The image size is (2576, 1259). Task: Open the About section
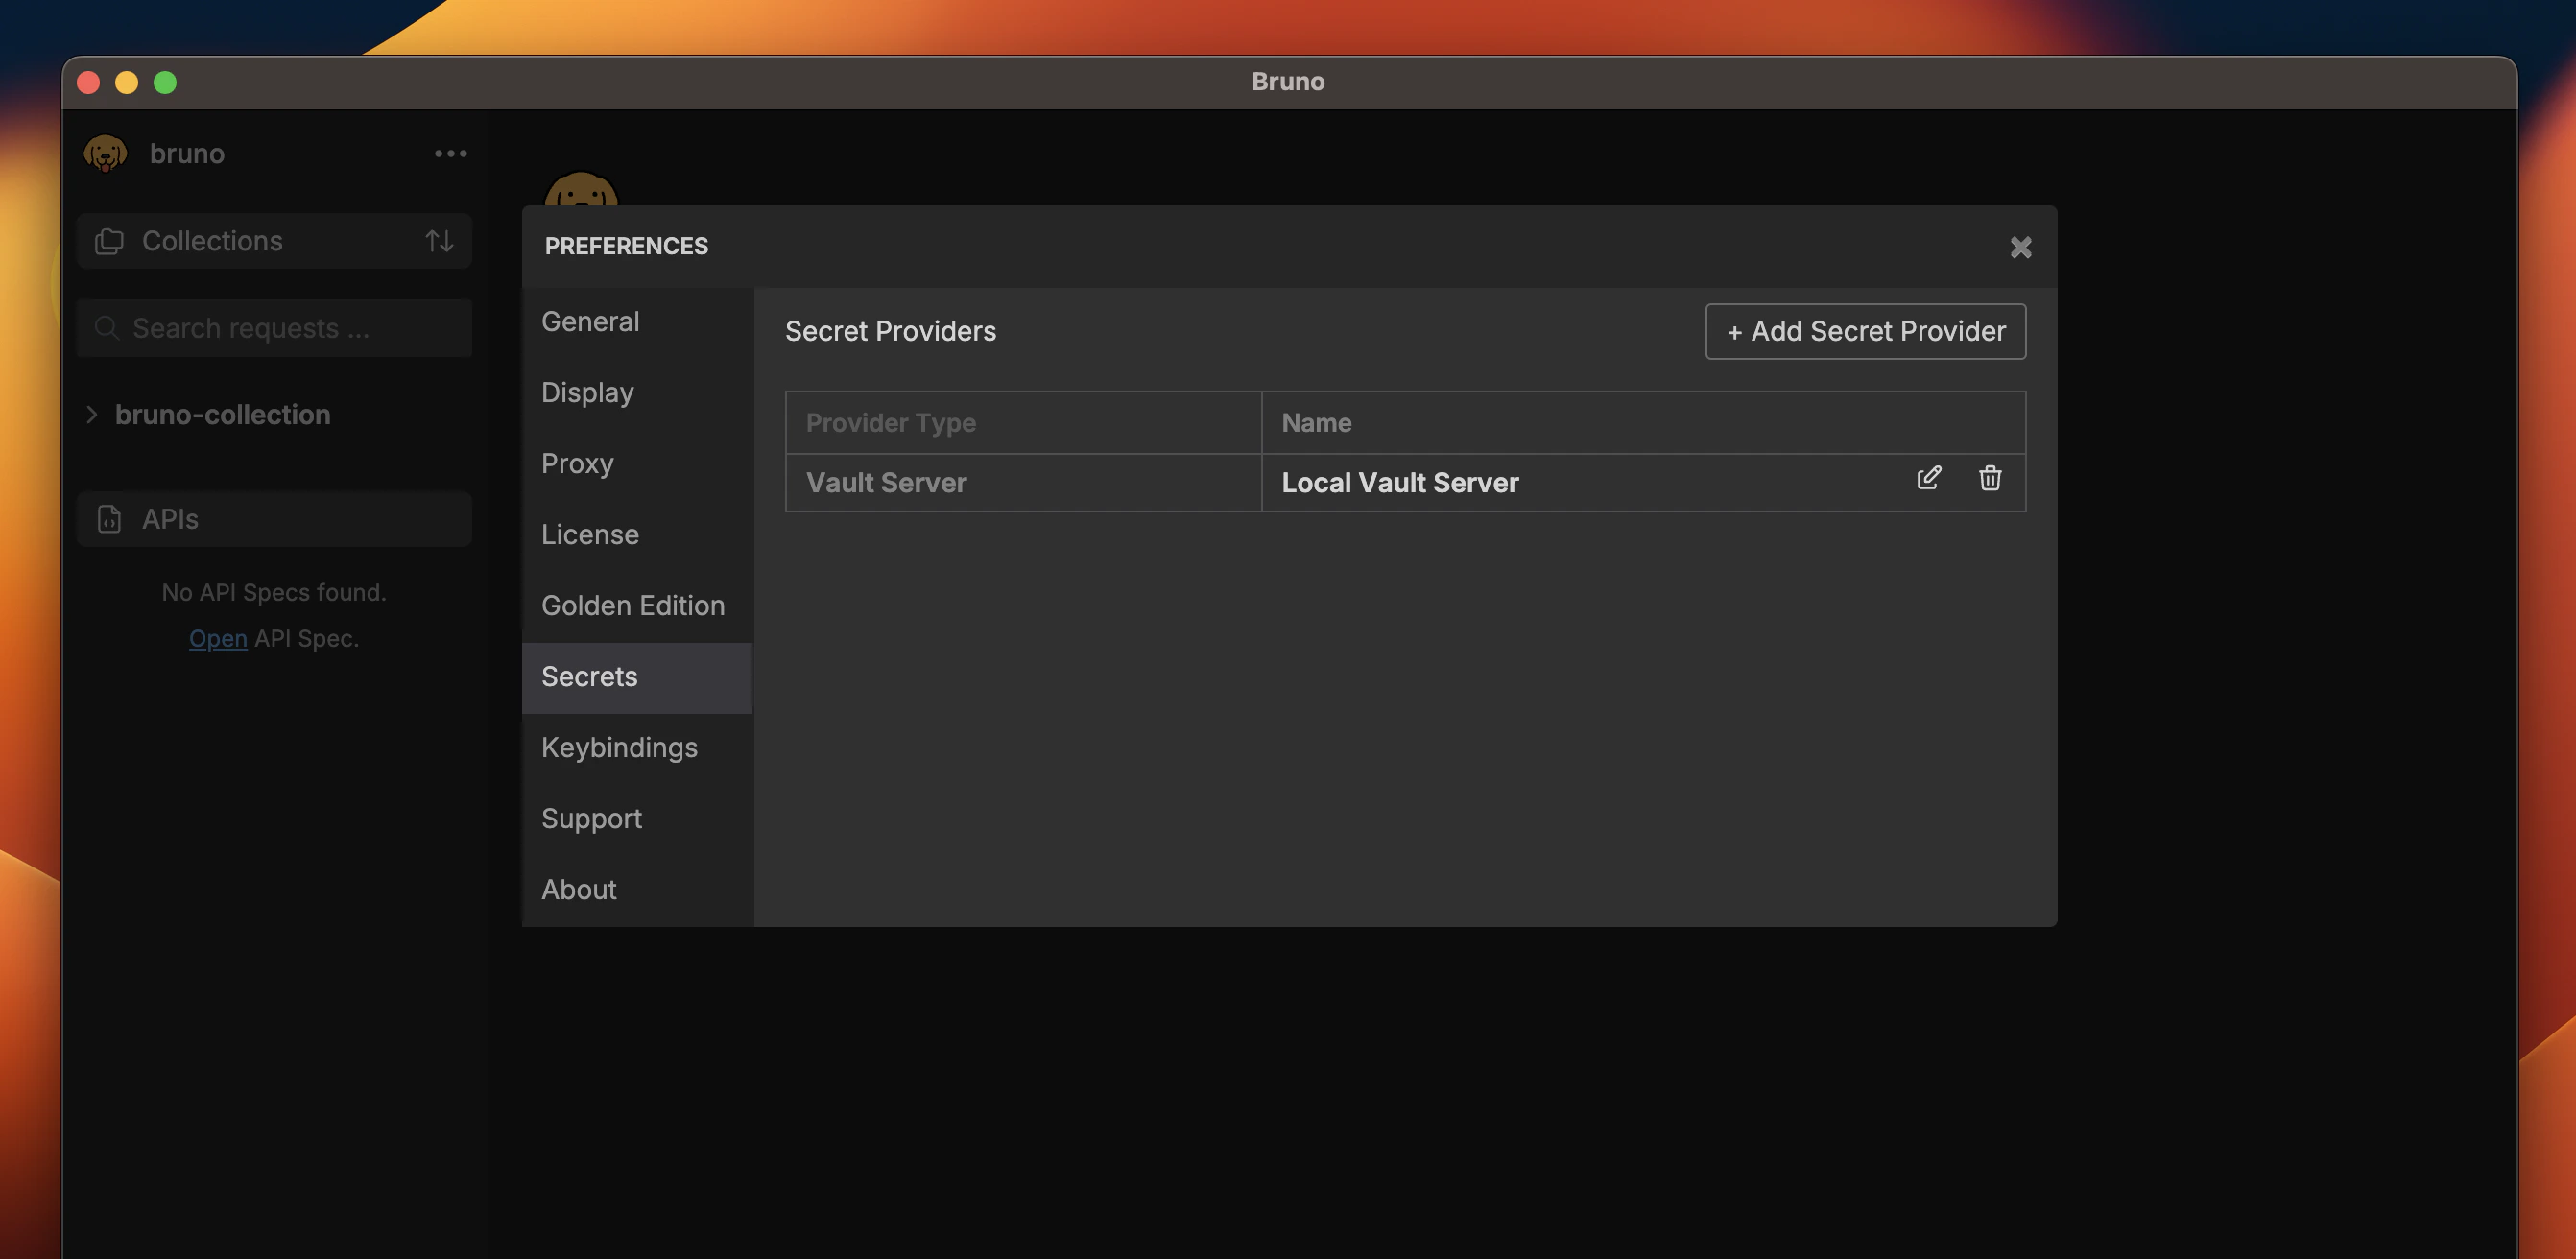(x=578, y=889)
